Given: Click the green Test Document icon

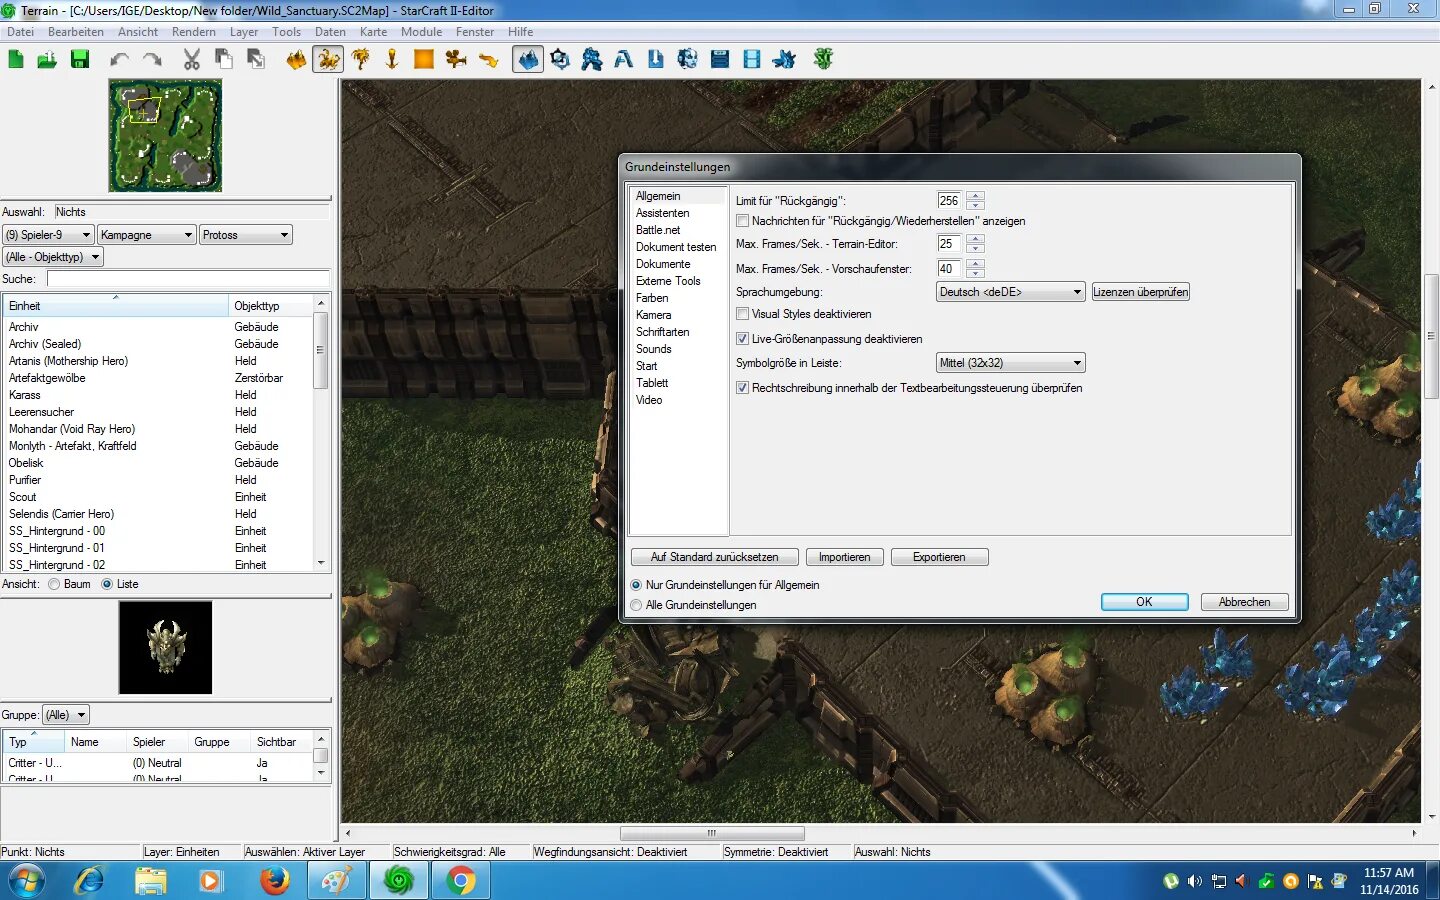Looking at the screenshot, I should click(x=823, y=60).
